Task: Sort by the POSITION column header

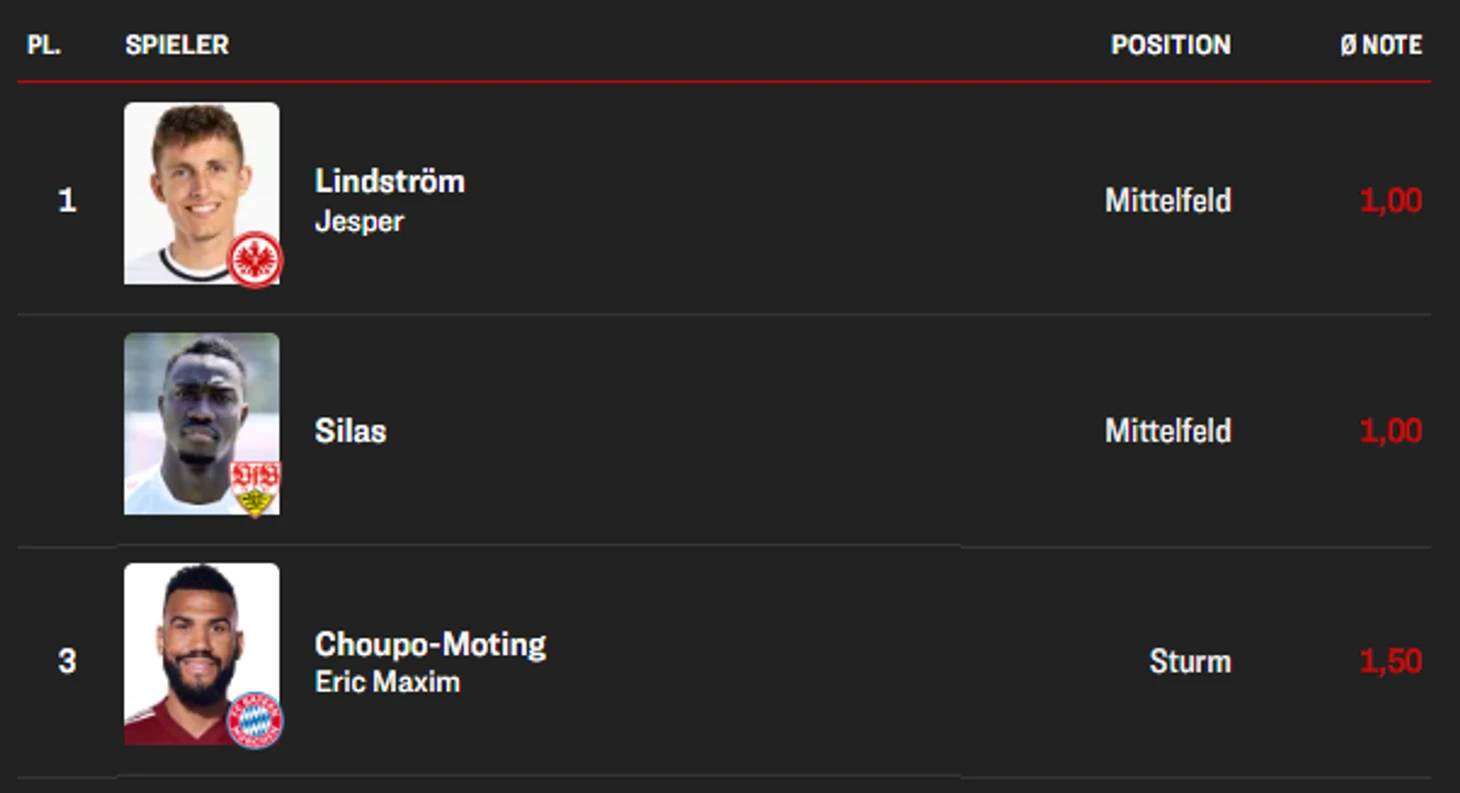Action: pos(1170,45)
